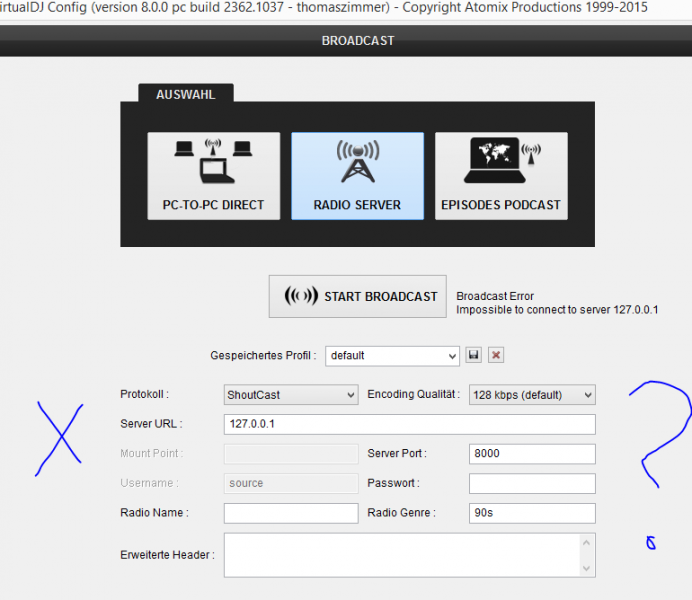Click the Broadcast Error message text
This screenshot has height=600, width=692.
pos(495,296)
